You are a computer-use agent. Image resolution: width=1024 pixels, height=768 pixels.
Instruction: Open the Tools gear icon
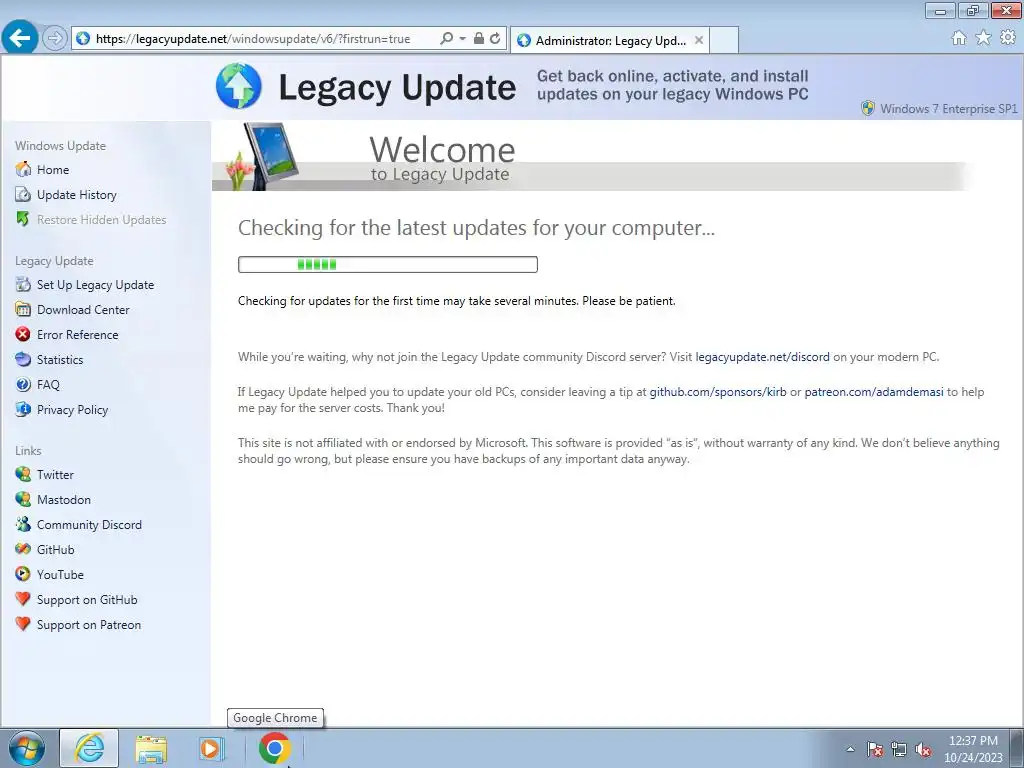coord(1008,38)
